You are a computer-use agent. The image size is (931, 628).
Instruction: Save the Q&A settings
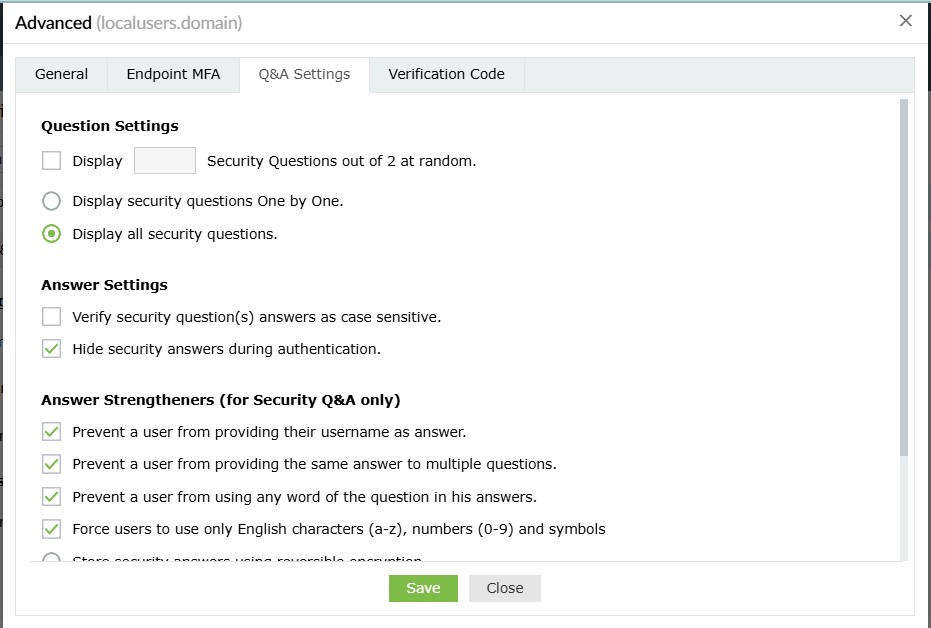tap(423, 588)
